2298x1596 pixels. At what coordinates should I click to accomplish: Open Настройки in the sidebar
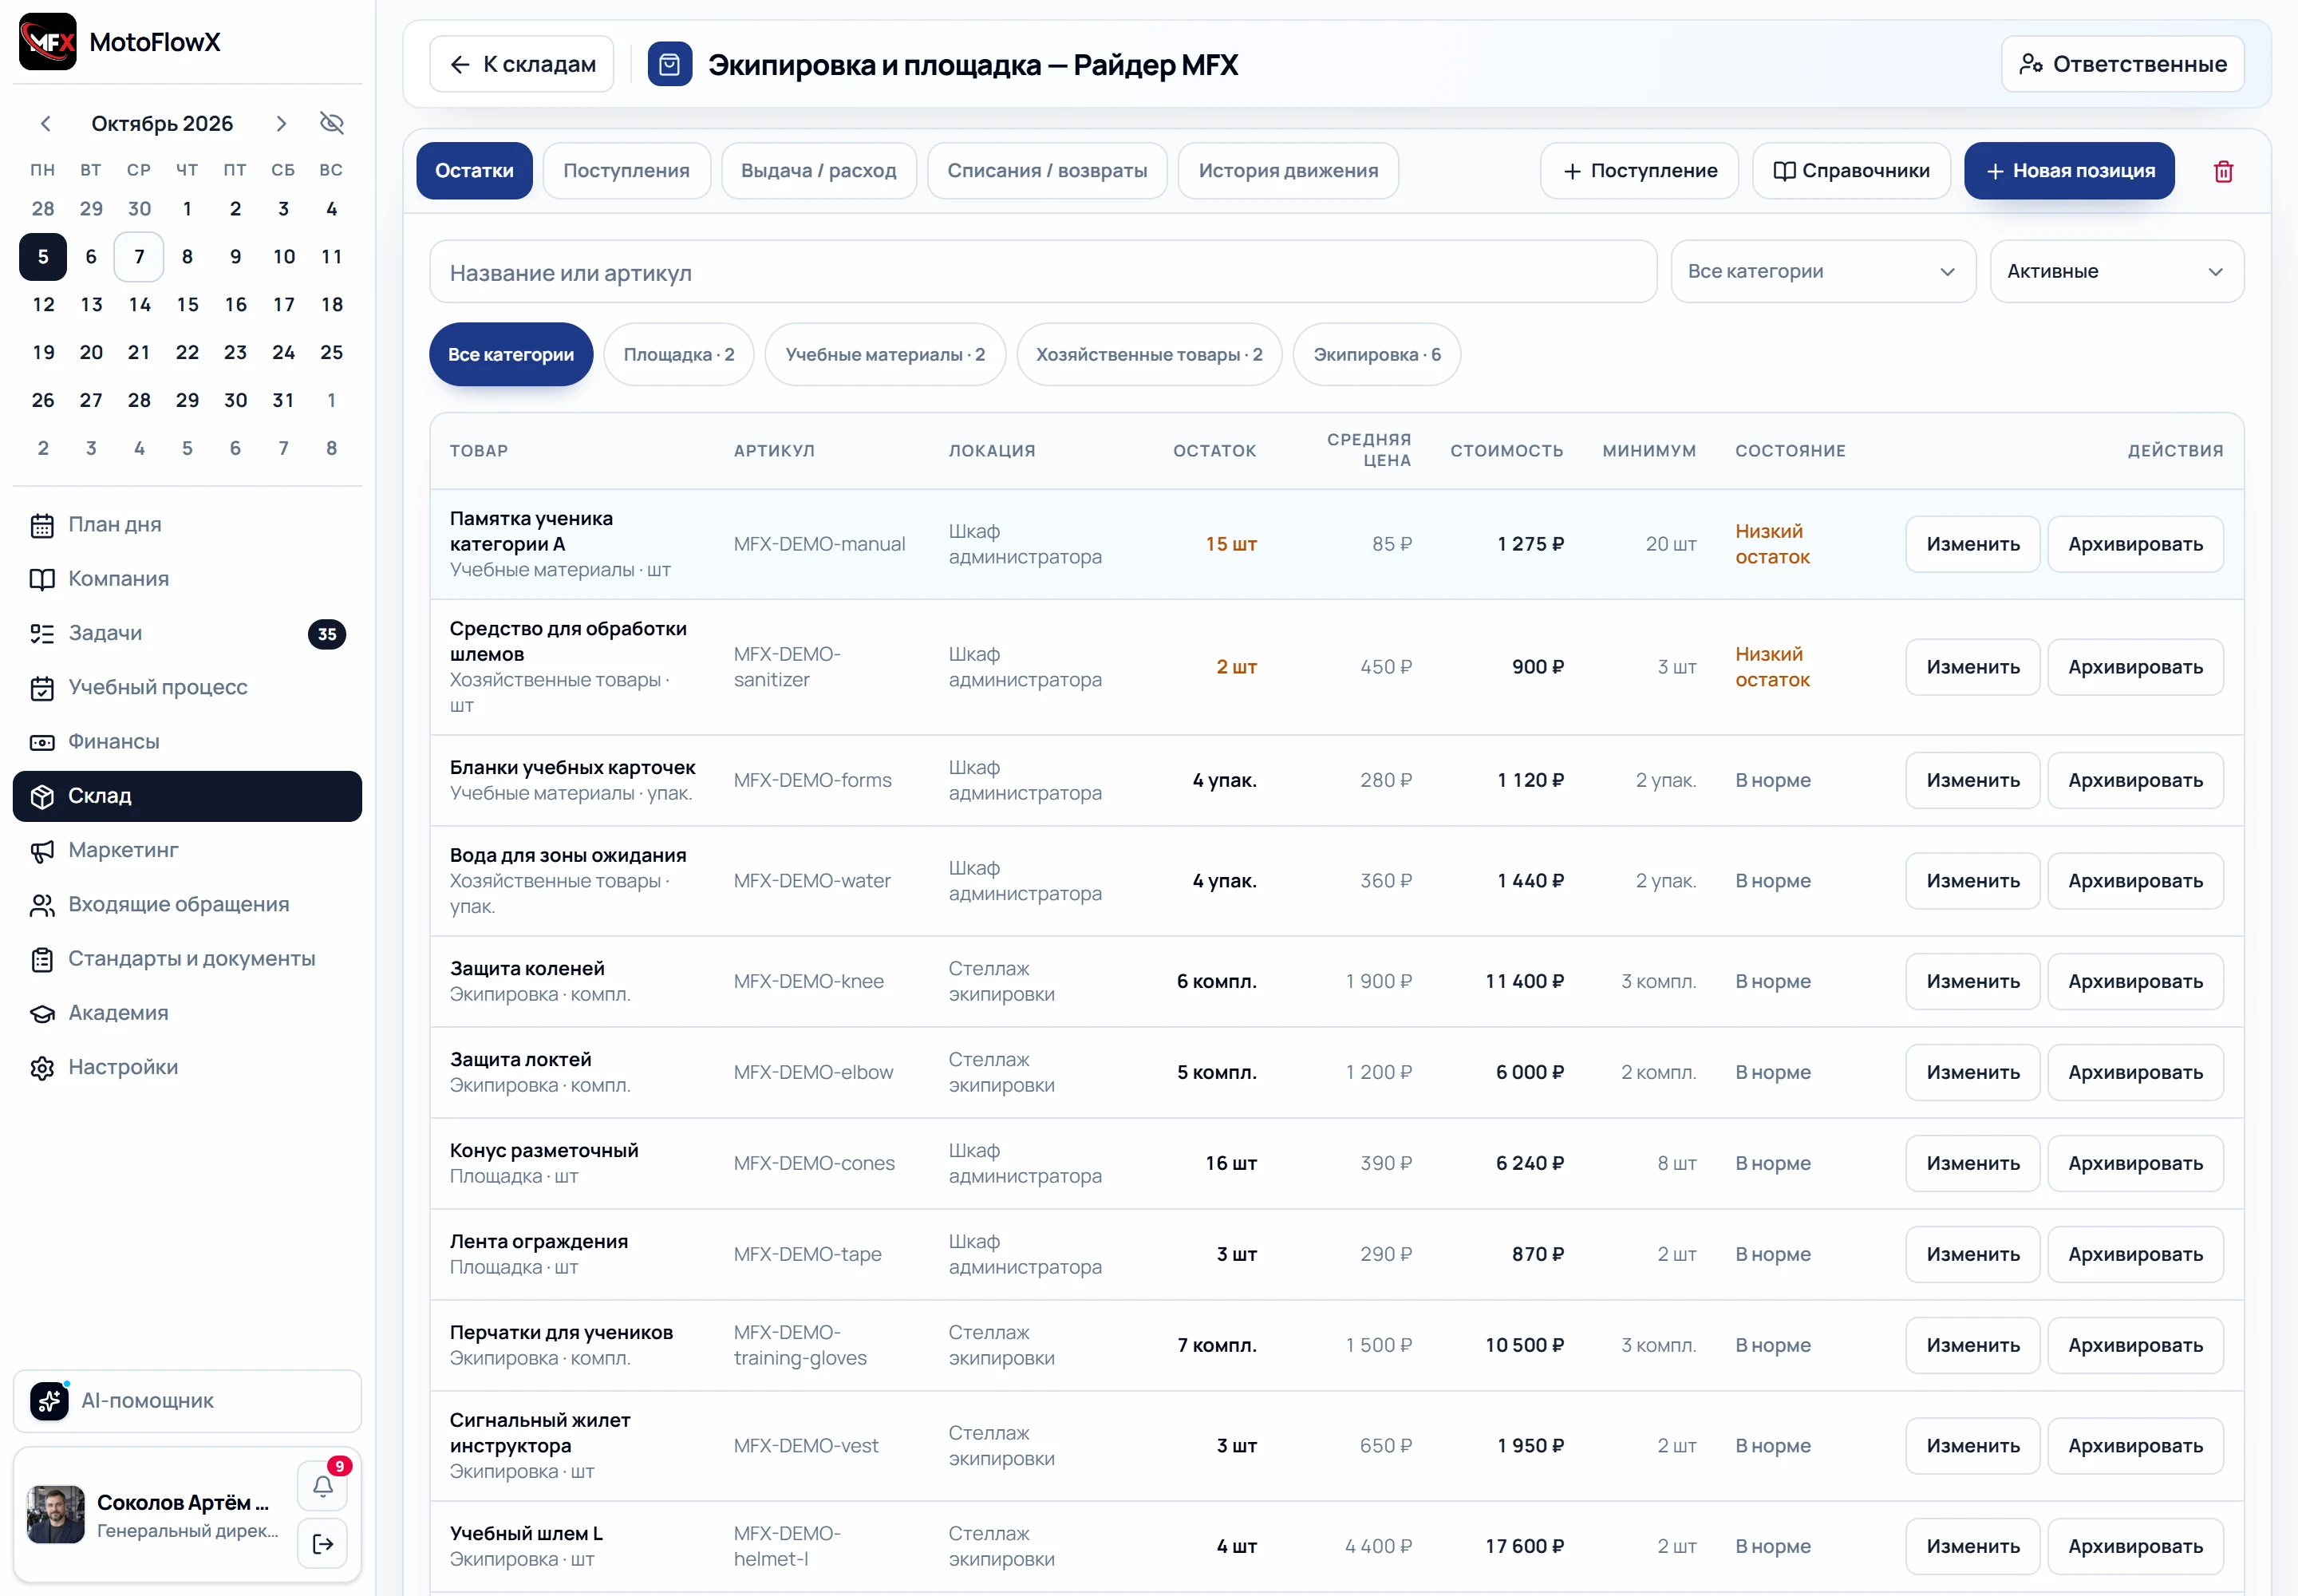187,1067
